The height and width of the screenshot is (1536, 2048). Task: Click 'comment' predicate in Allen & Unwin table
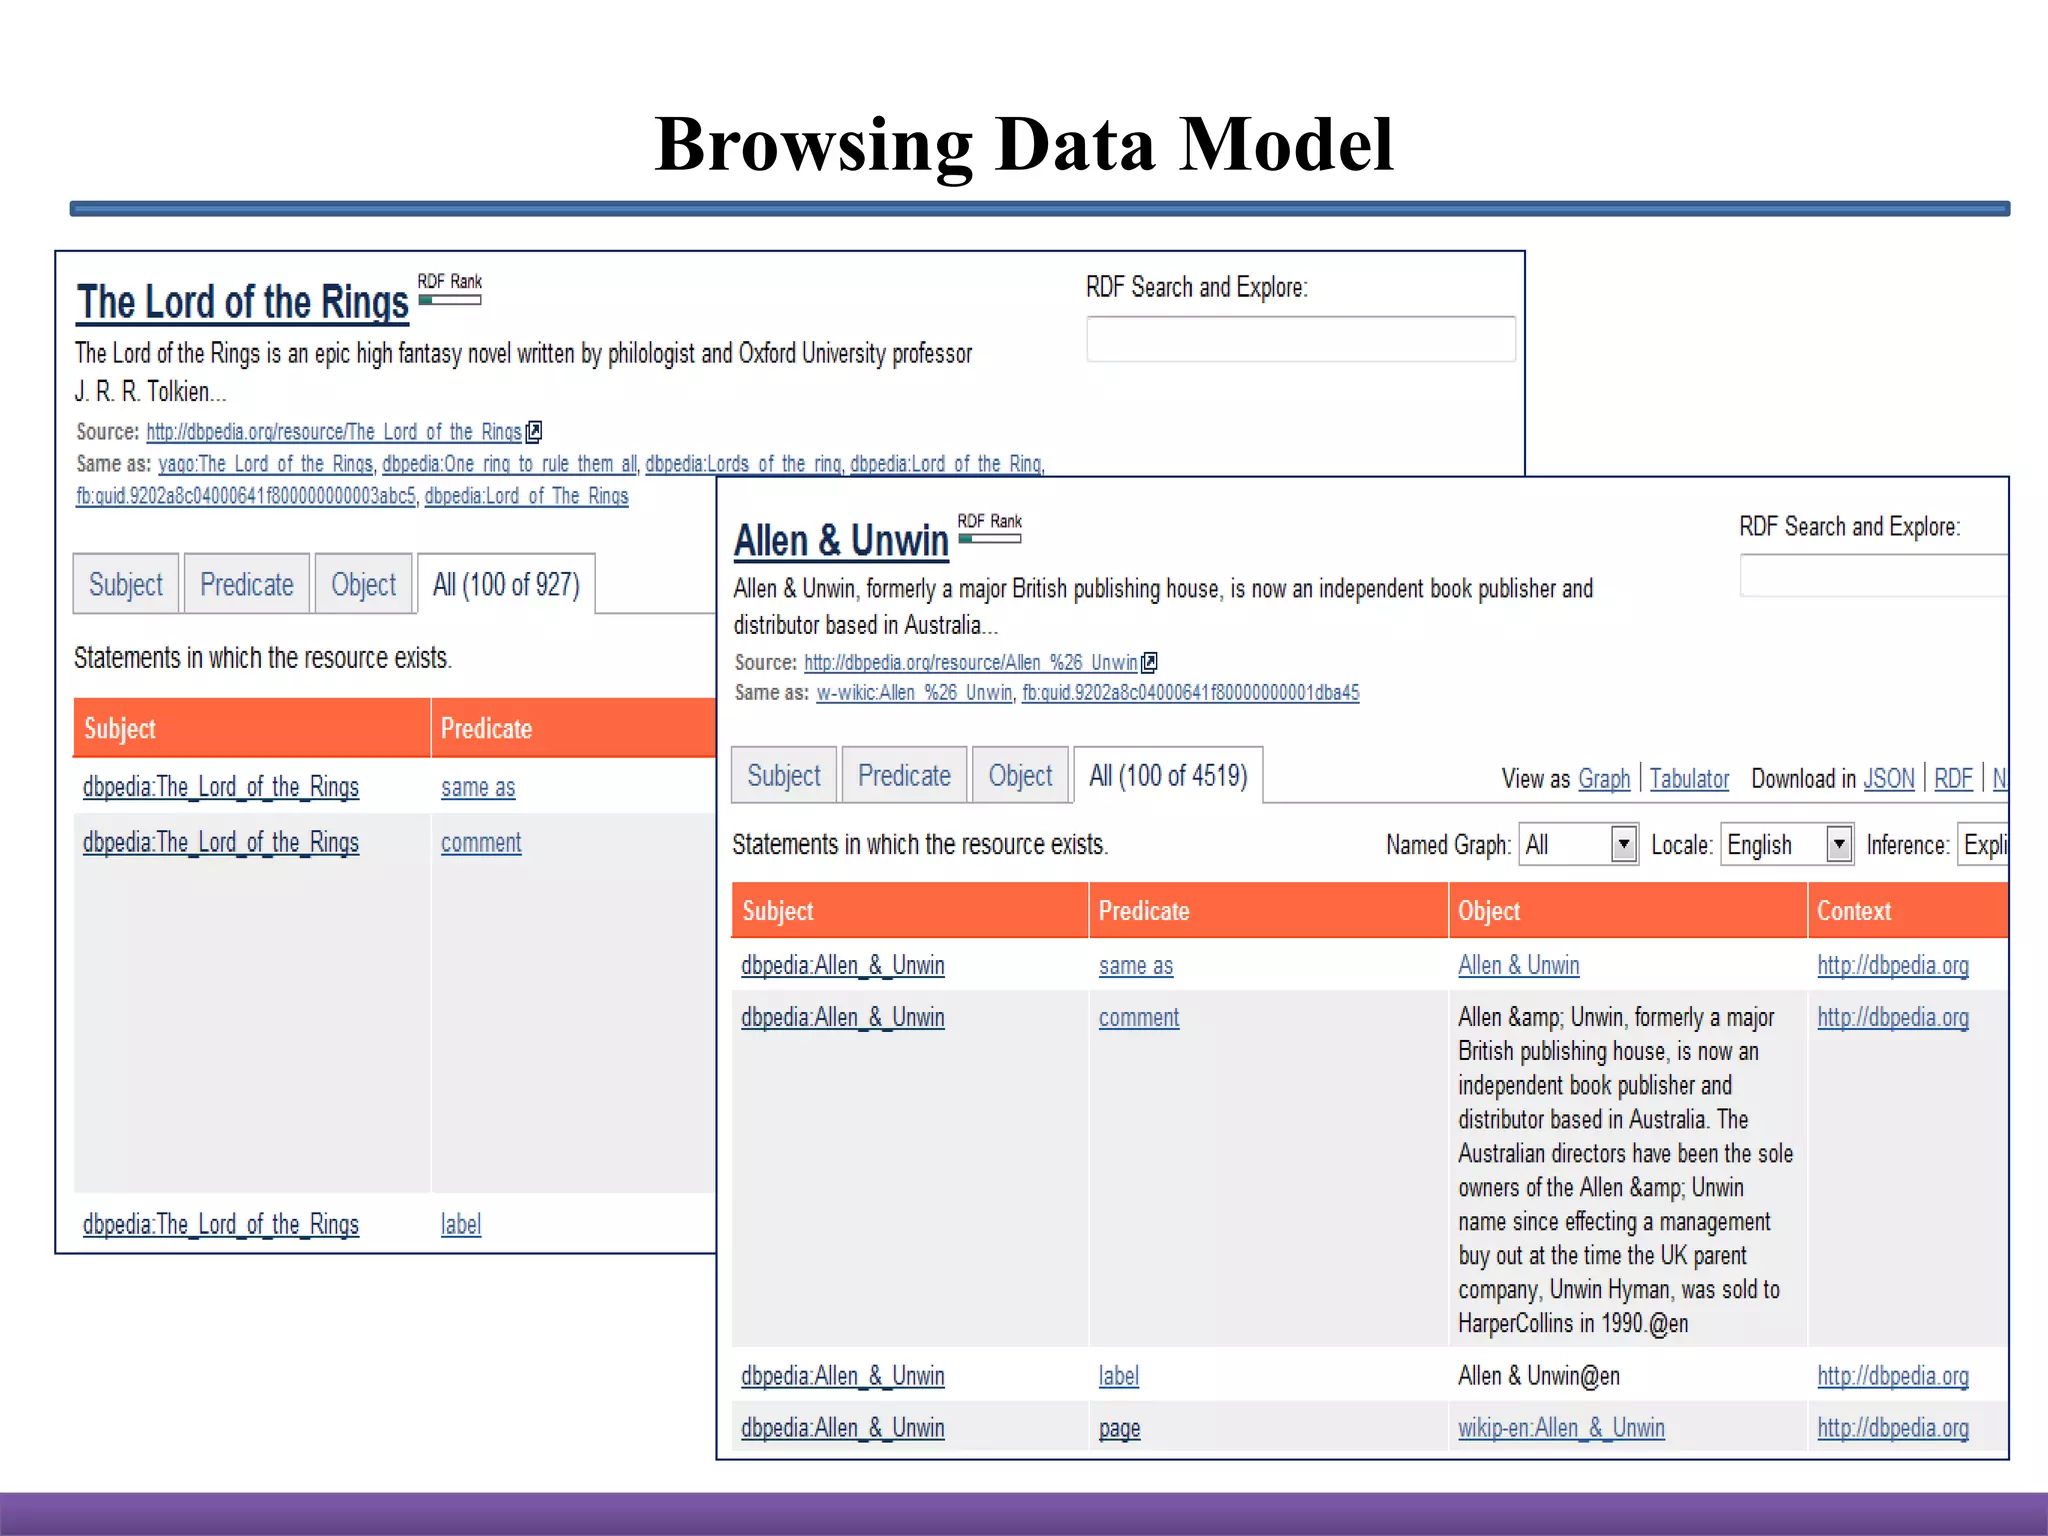point(1139,1018)
